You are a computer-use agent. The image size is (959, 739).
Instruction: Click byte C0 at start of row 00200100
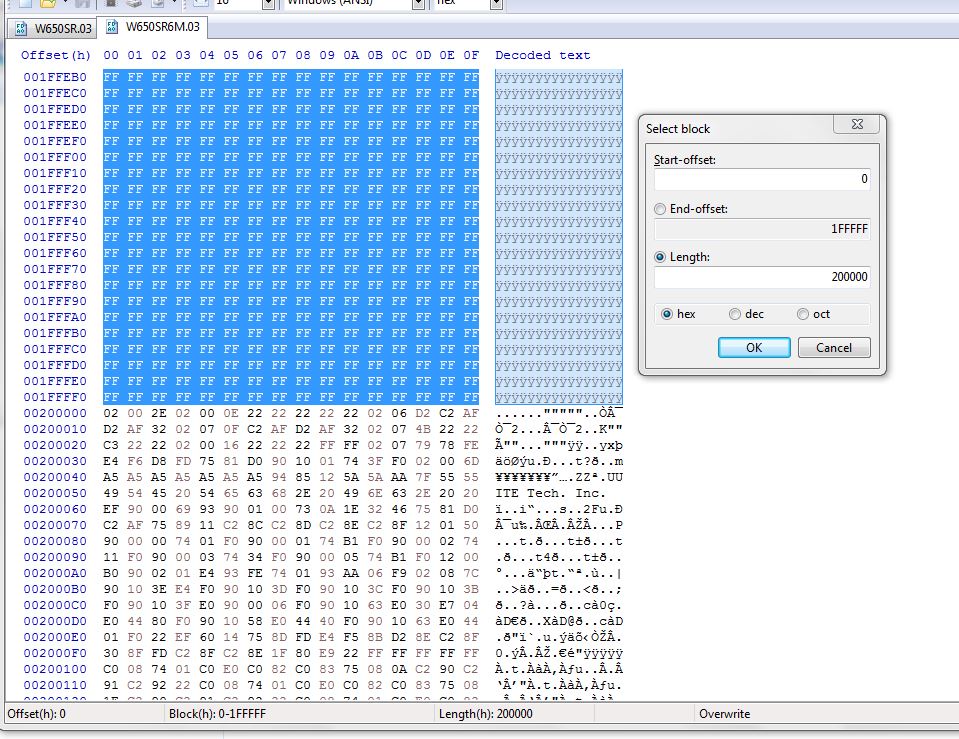[x=111, y=669]
